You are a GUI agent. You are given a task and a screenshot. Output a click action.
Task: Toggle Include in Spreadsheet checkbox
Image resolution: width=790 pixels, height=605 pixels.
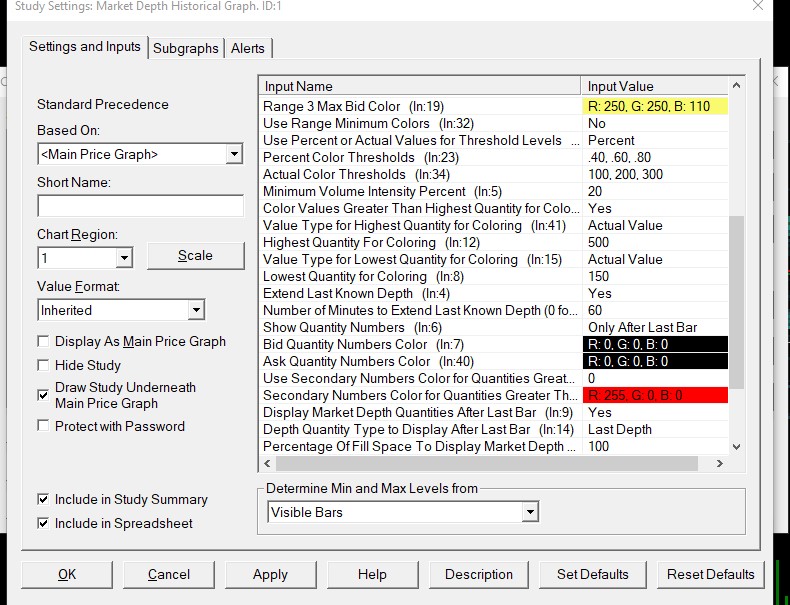(43, 523)
